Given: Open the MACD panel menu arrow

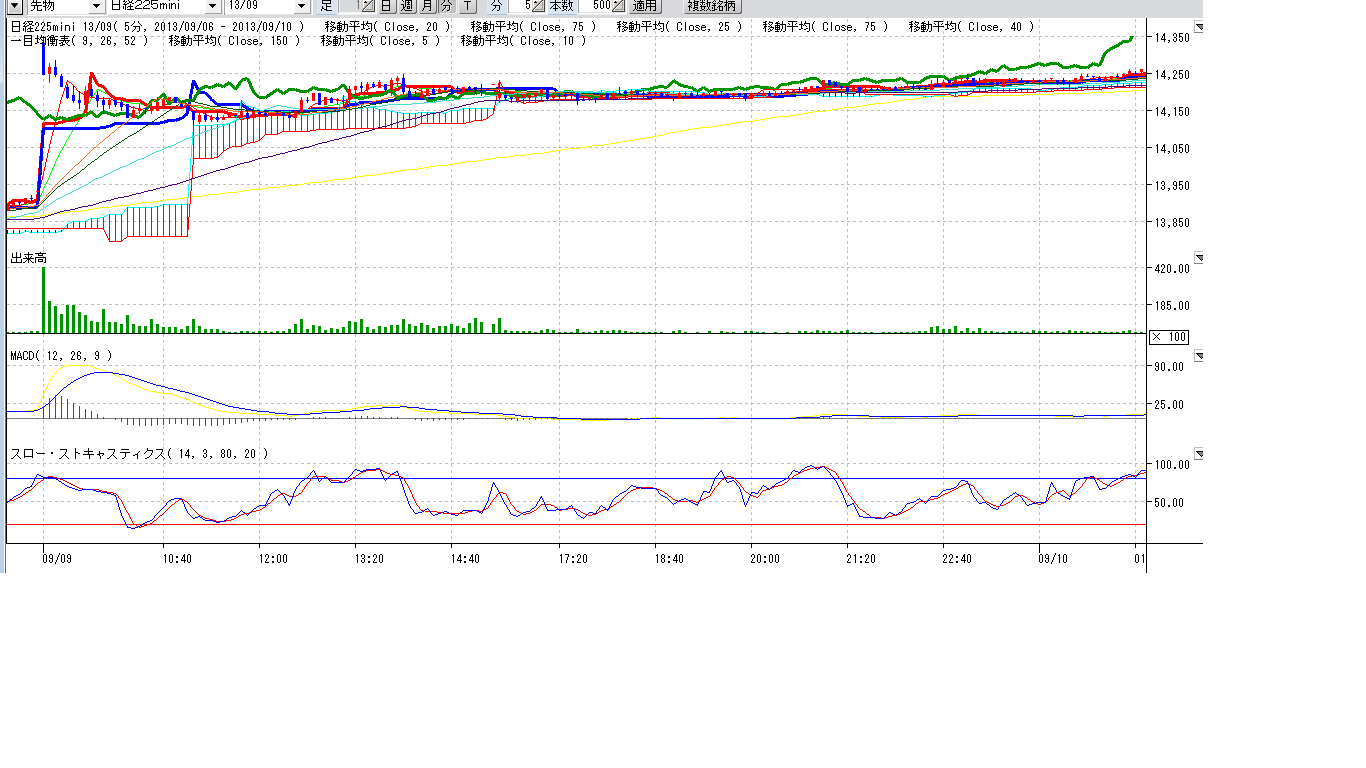Looking at the screenshot, I should click(x=1199, y=356).
